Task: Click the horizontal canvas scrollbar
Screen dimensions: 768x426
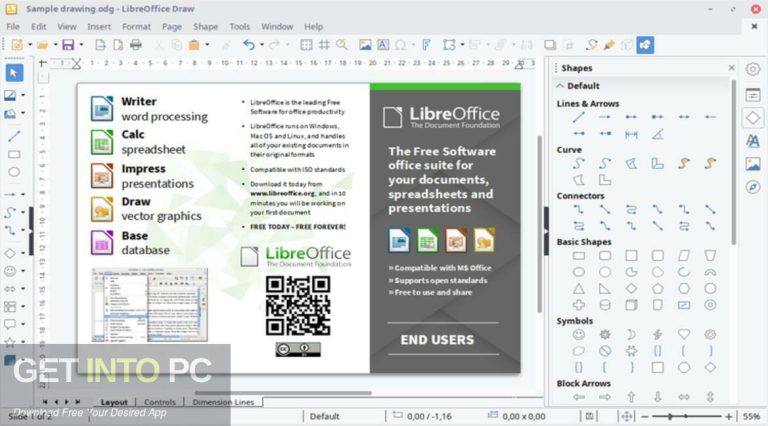Action: (283, 393)
